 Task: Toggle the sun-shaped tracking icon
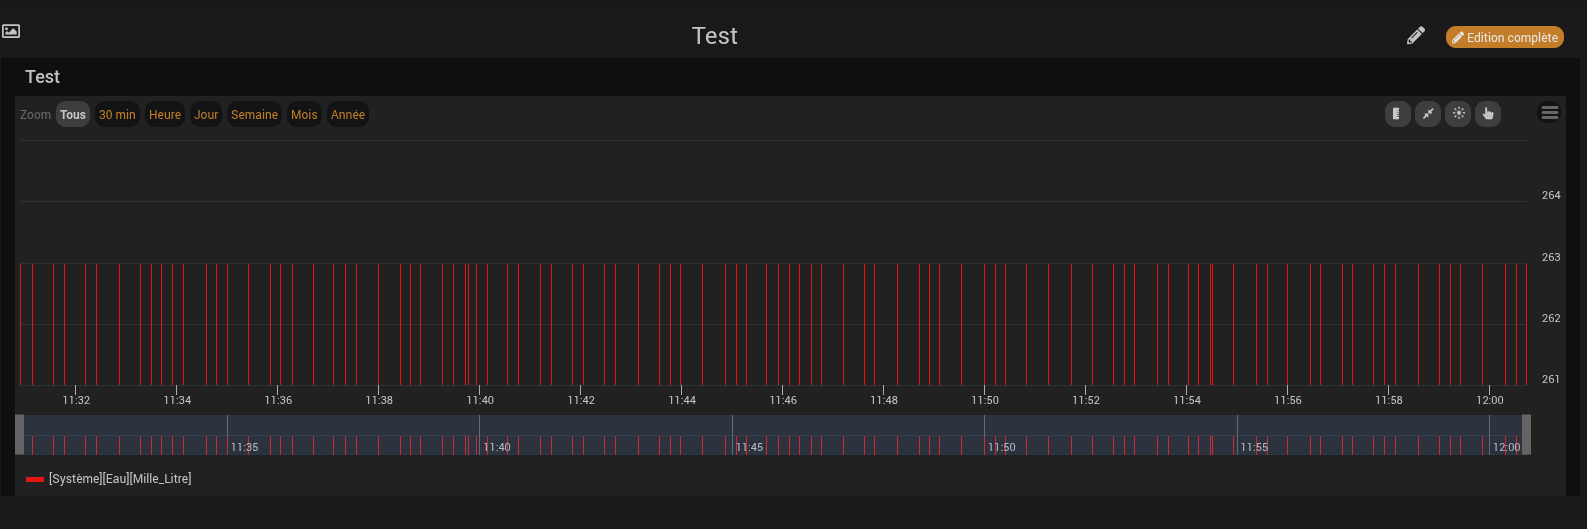1458,114
